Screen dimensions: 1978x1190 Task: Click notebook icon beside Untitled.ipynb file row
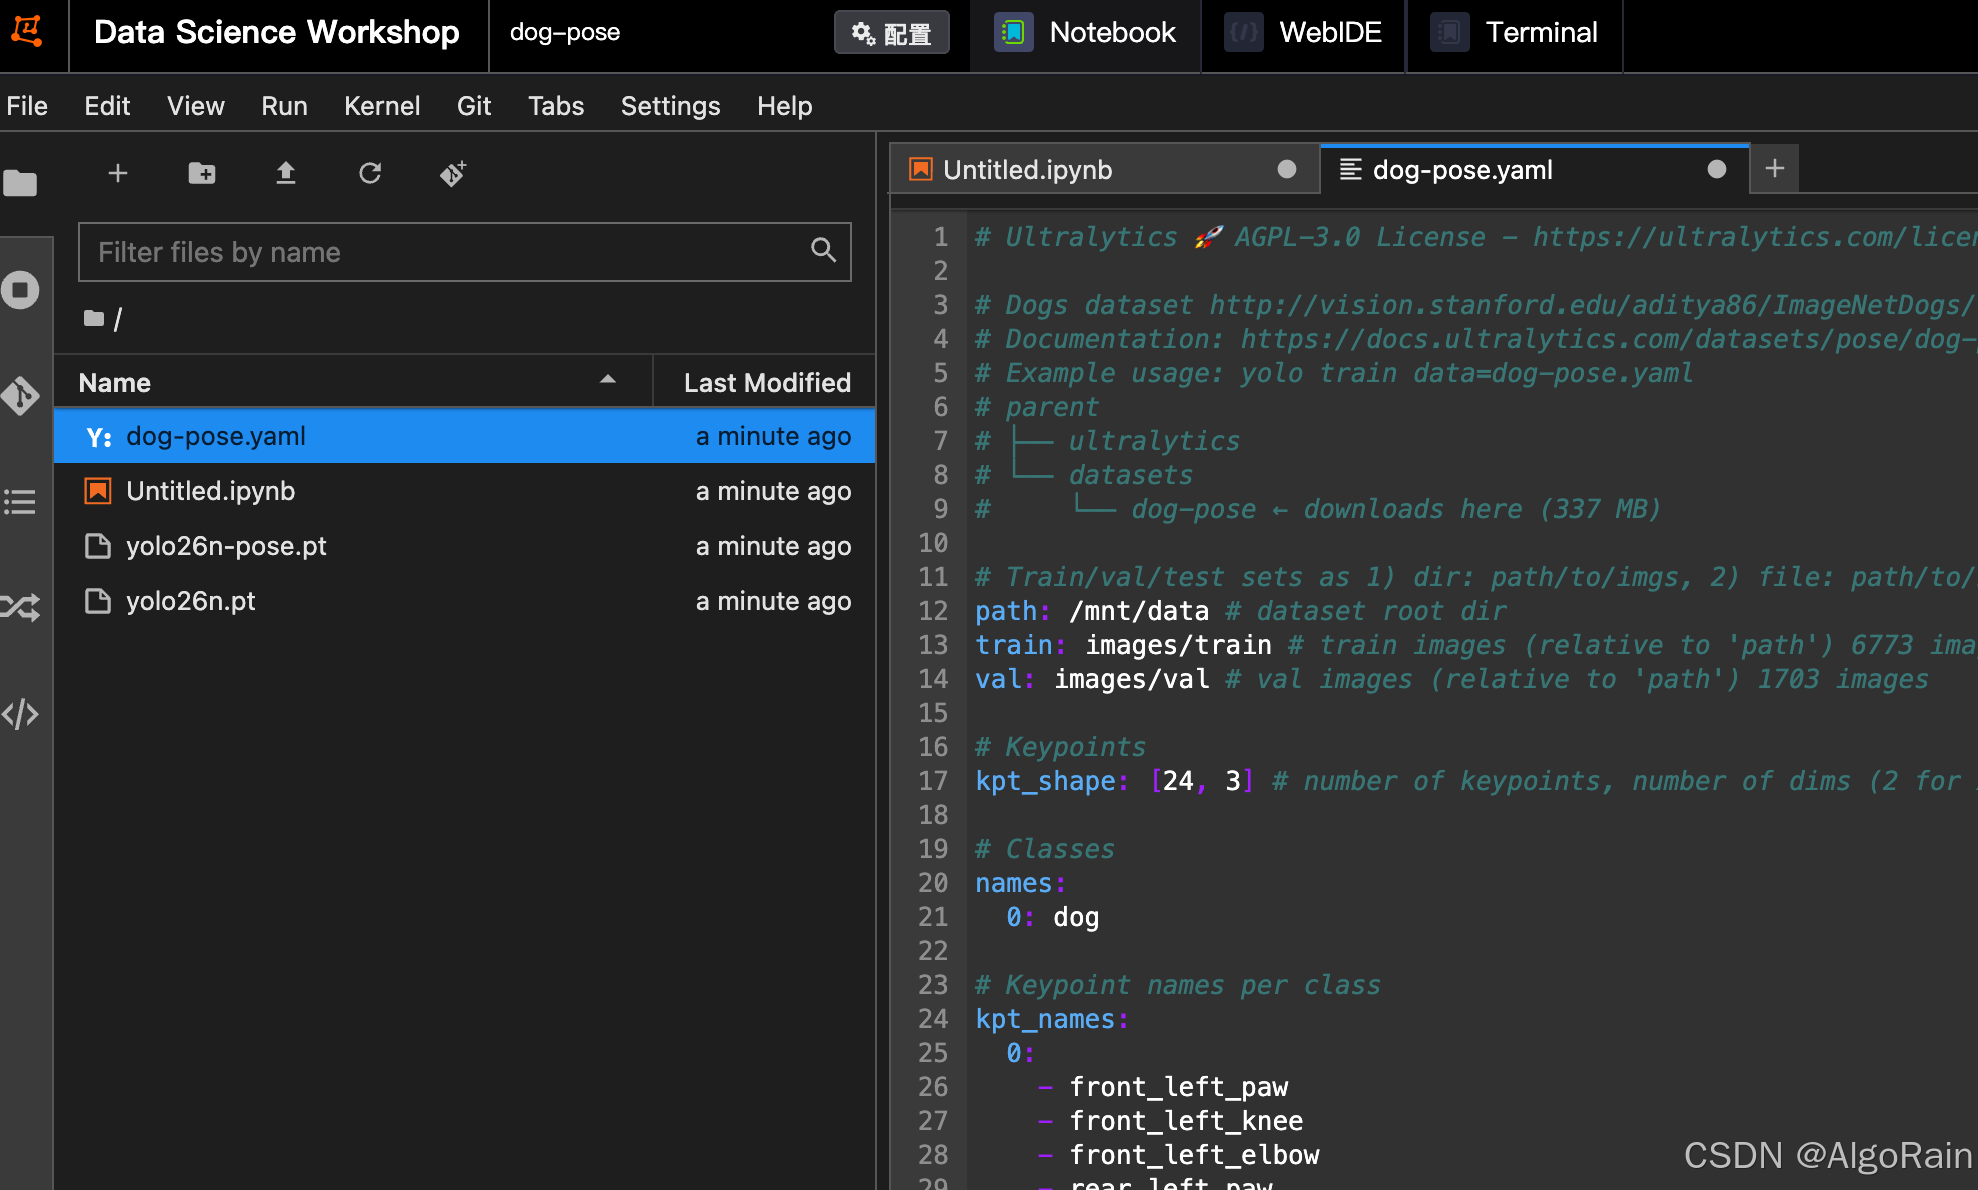(98, 491)
